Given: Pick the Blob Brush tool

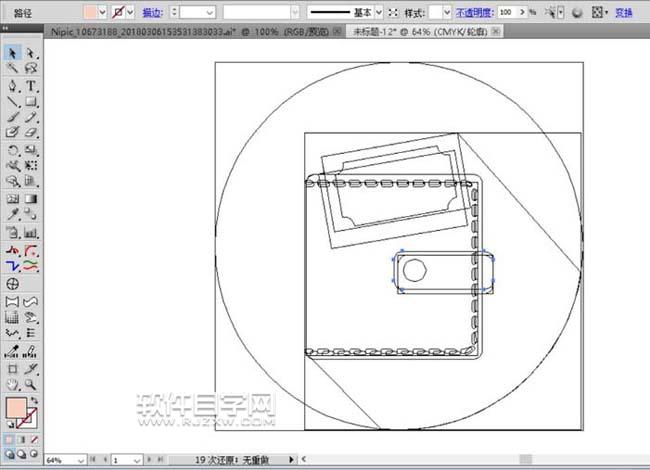Looking at the screenshot, I should [x=12, y=132].
